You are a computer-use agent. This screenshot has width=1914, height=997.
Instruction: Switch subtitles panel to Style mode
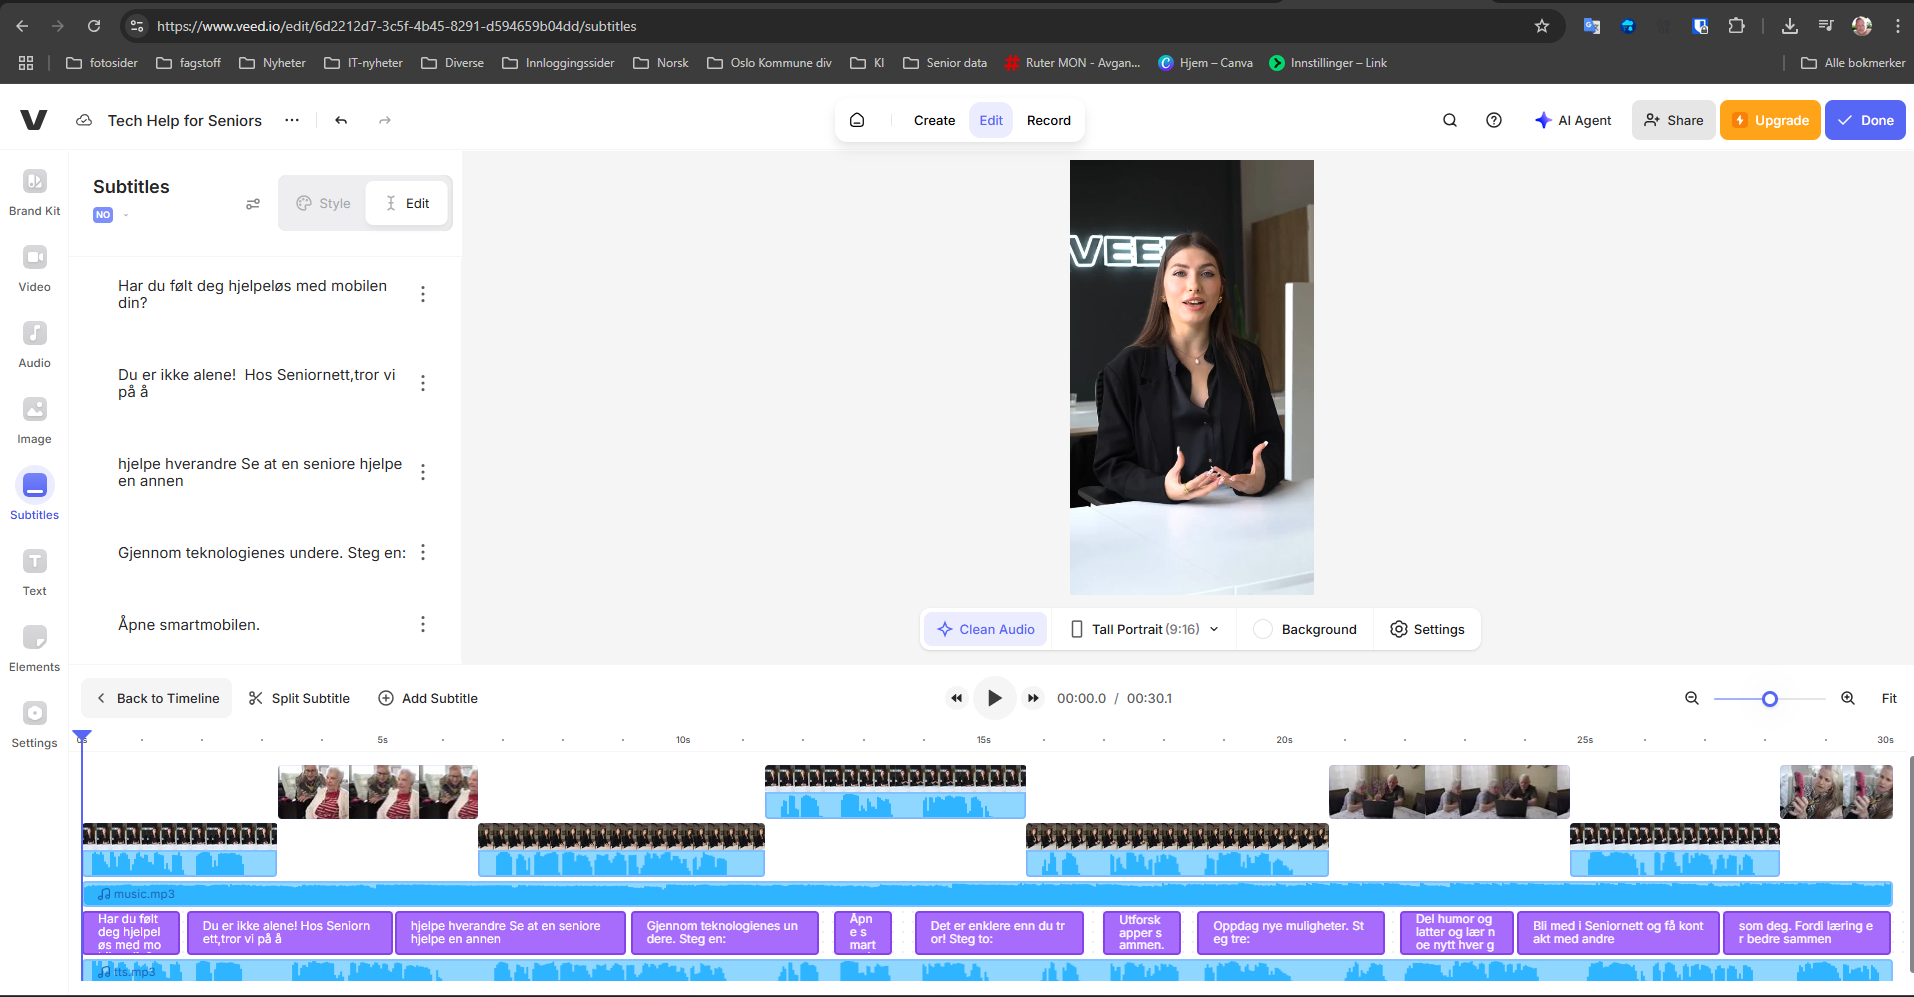tap(323, 203)
